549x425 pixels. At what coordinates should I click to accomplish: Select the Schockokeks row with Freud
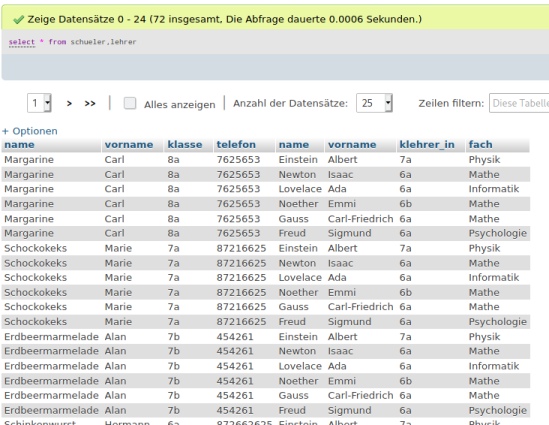265,322
